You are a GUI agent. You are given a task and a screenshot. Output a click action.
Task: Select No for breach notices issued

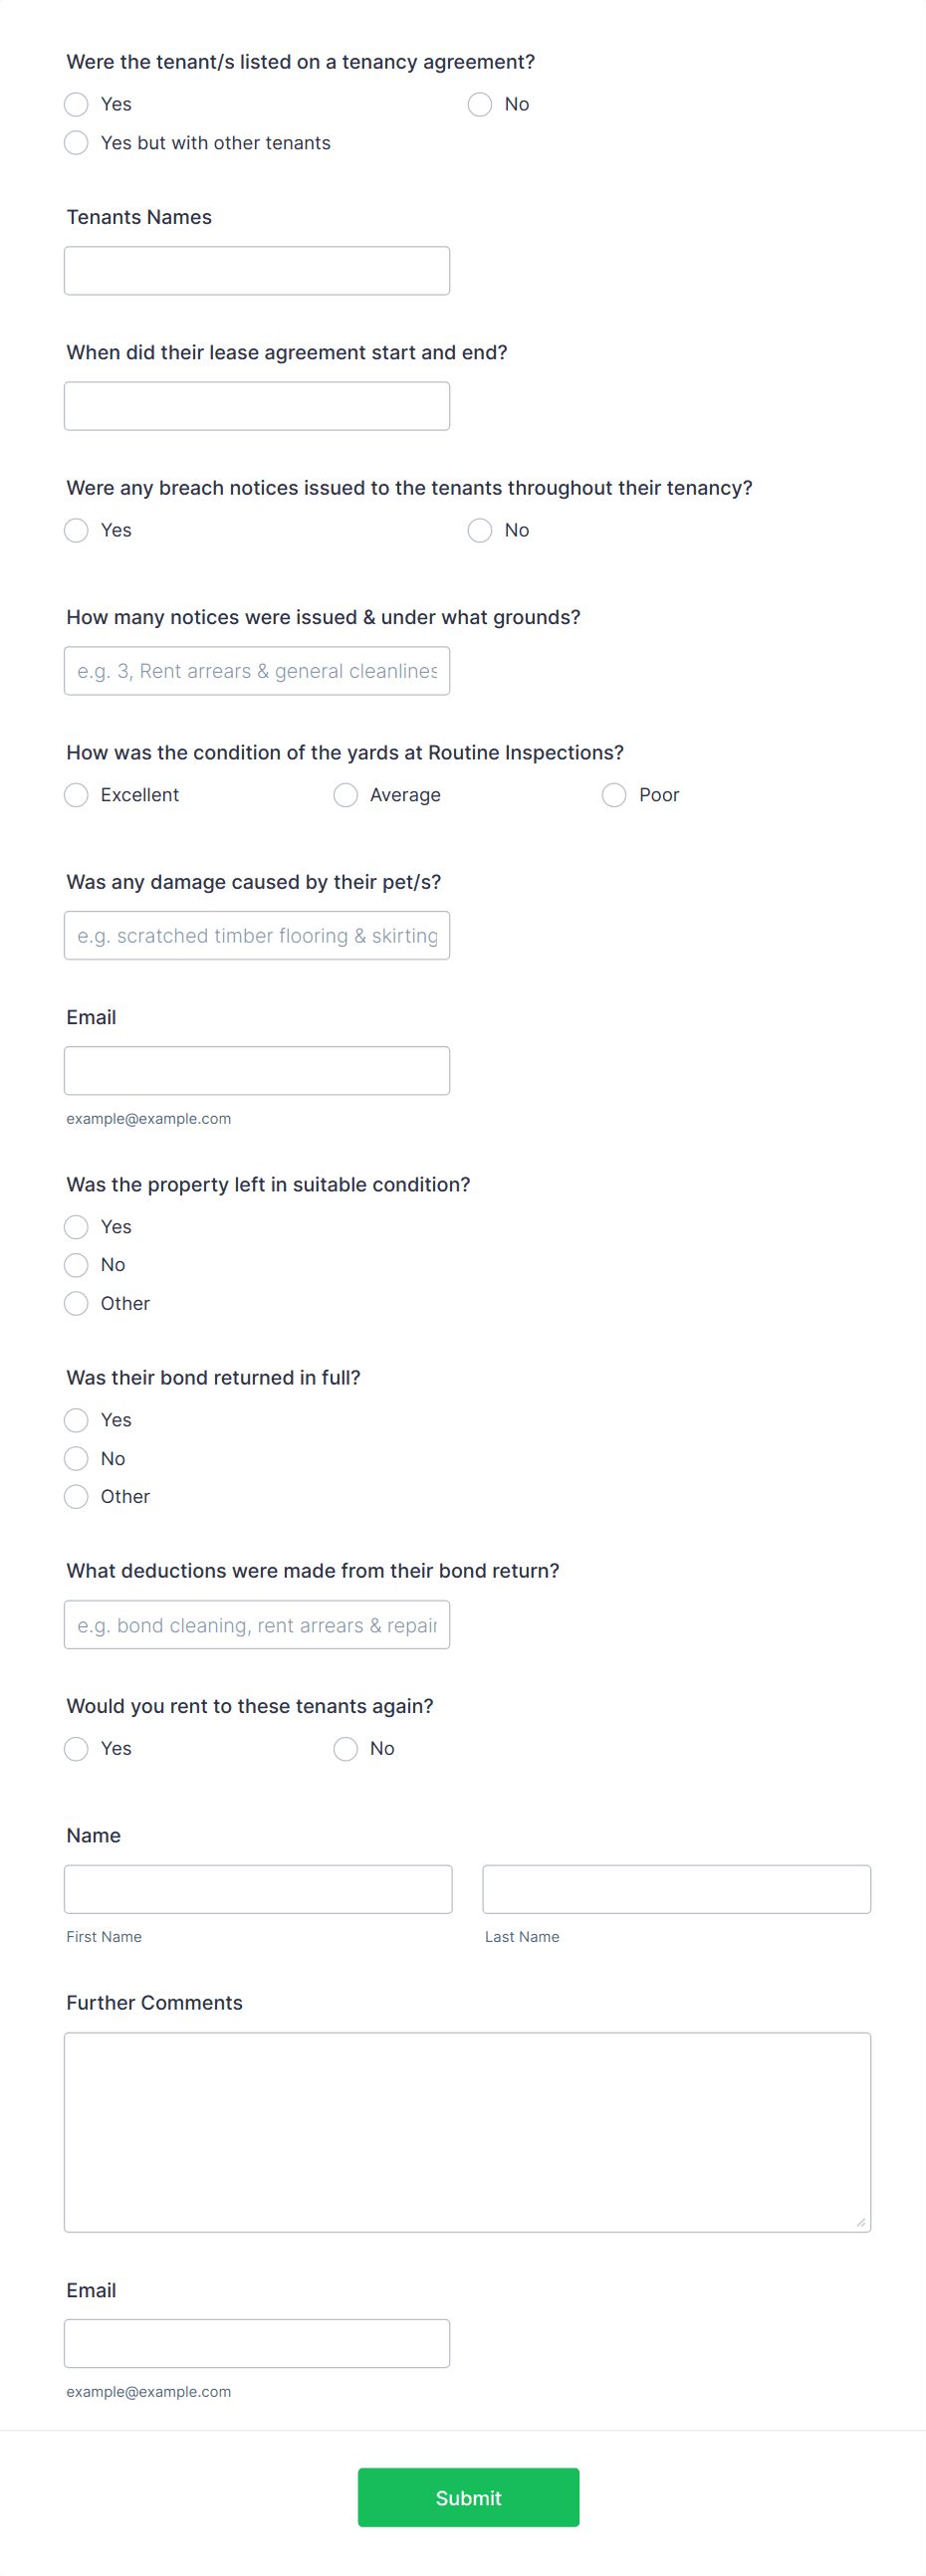pos(480,530)
